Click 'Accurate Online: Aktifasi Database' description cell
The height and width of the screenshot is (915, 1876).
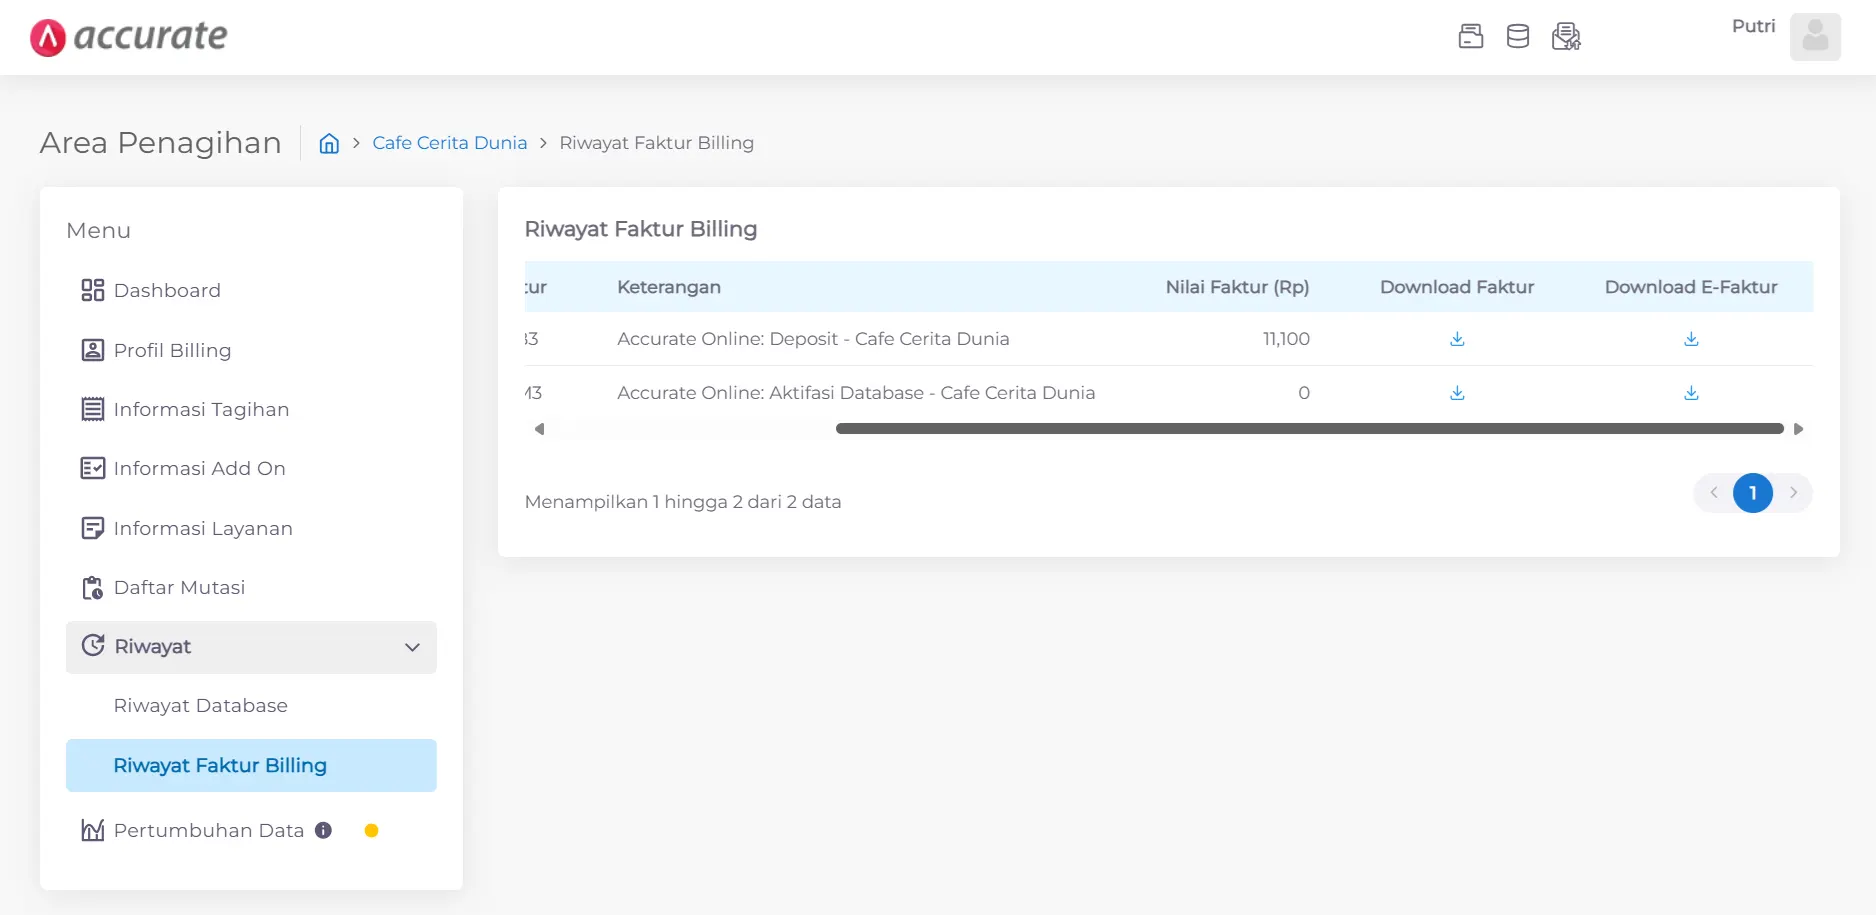pos(856,393)
